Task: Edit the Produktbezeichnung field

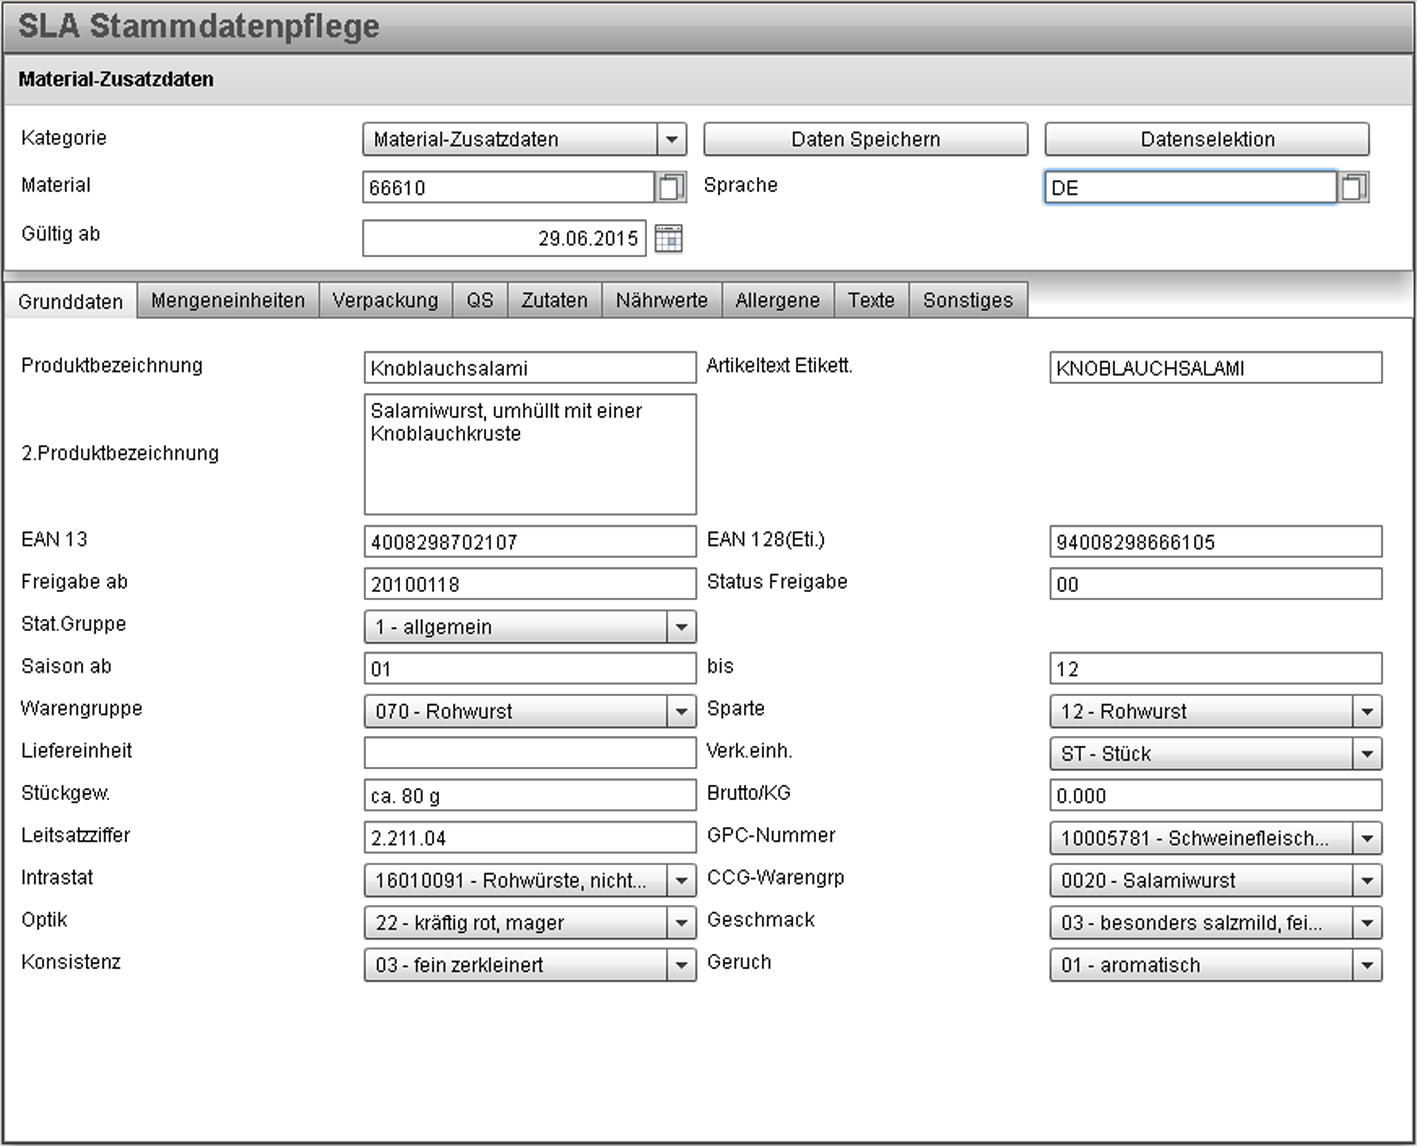Action: click(x=530, y=367)
